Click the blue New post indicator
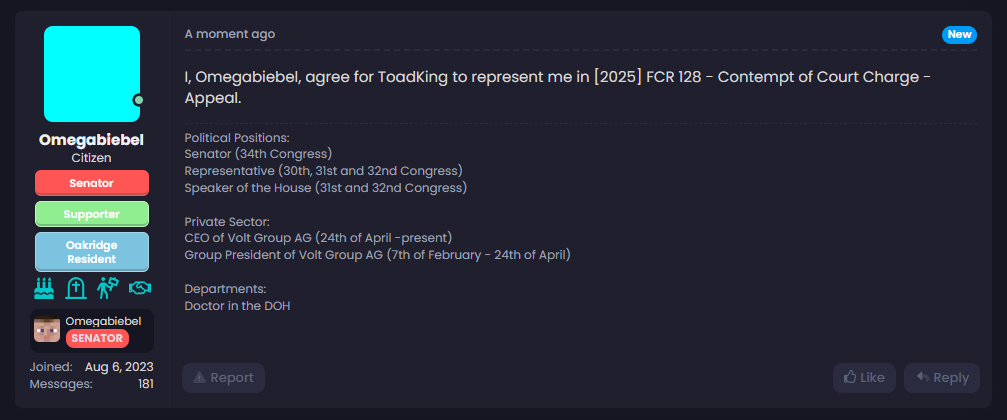Screen dimensions: 1007x420 pos(959,34)
